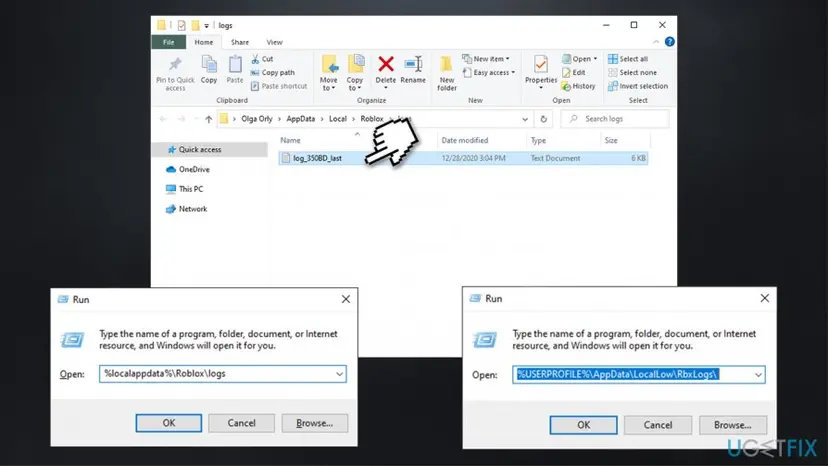This screenshot has width=828, height=467.
Task: Expand the address bar history dropdown
Action: tap(525, 119)
